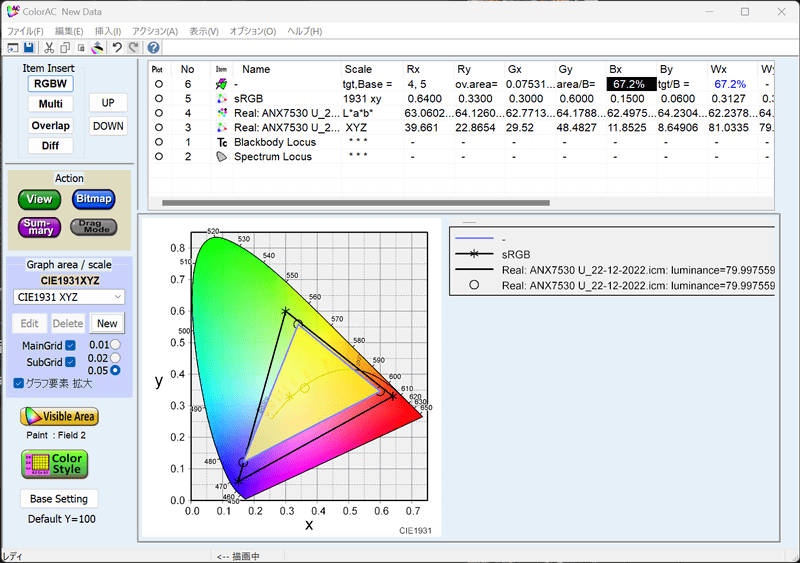Click the Visible Area button
The height and width of the screenshot is (563, 800).
point(59,416)
